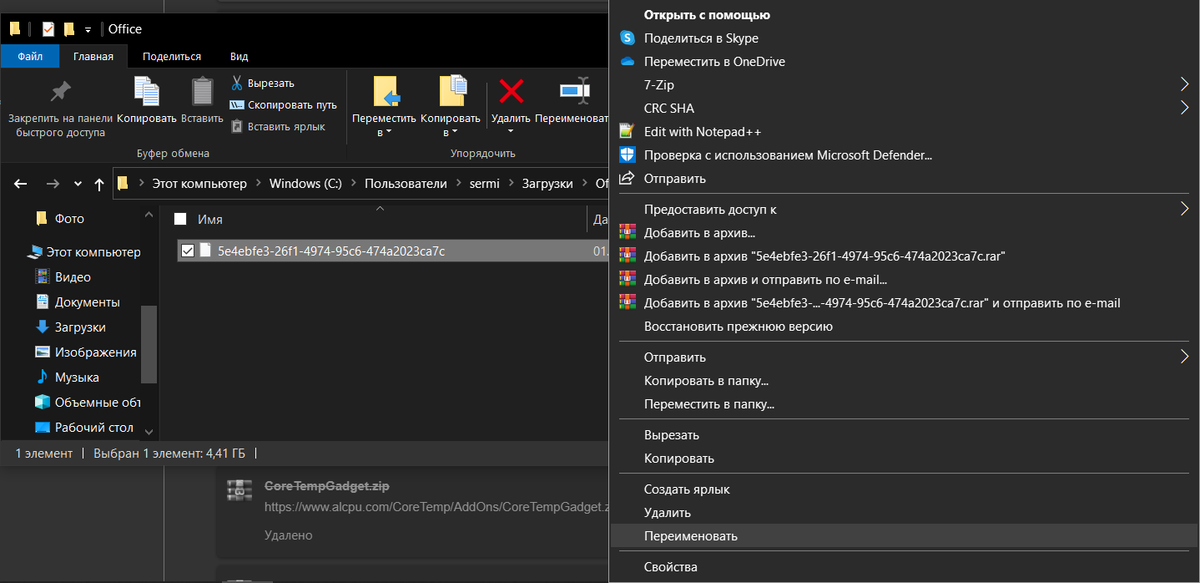Open the recent locations dropdown arrow
The width and height of the screenshot is (1200, 583).
[76, 185]
